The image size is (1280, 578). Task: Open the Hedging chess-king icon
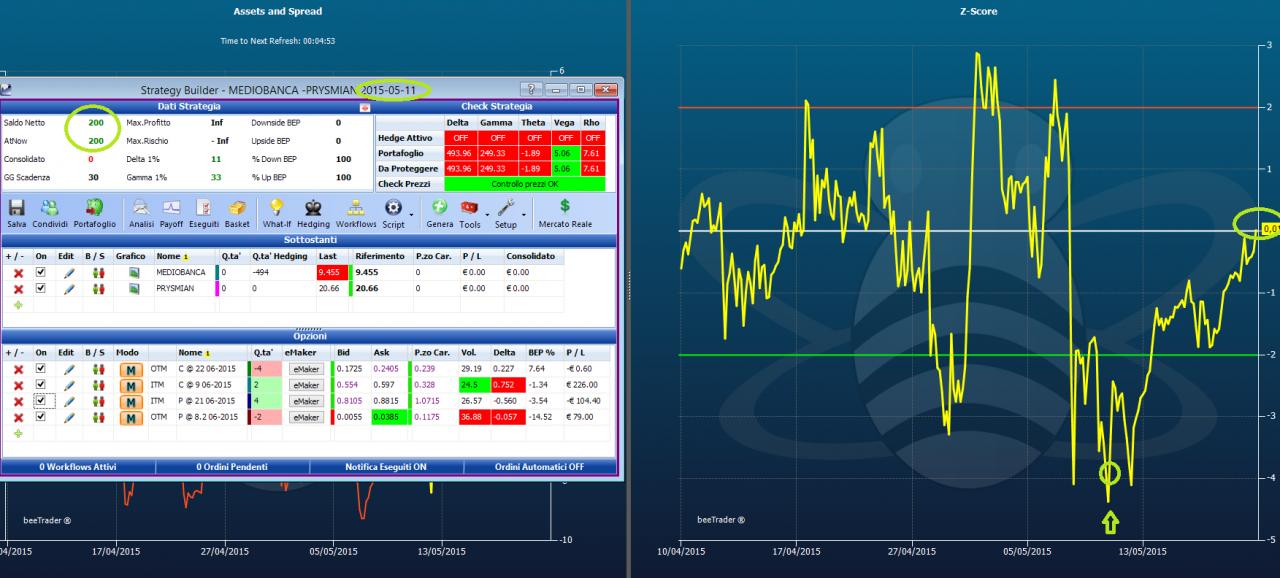[x=313, y=207]
